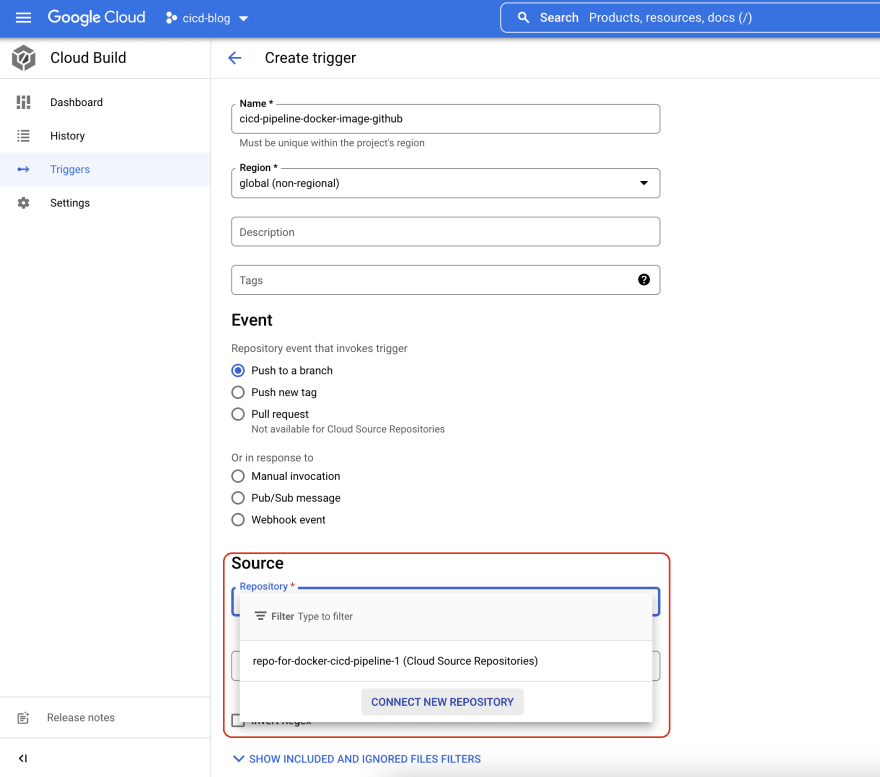Screen dimensions: 880x777
Task: Select Push new tag event
Action: [x=238, y=392]
